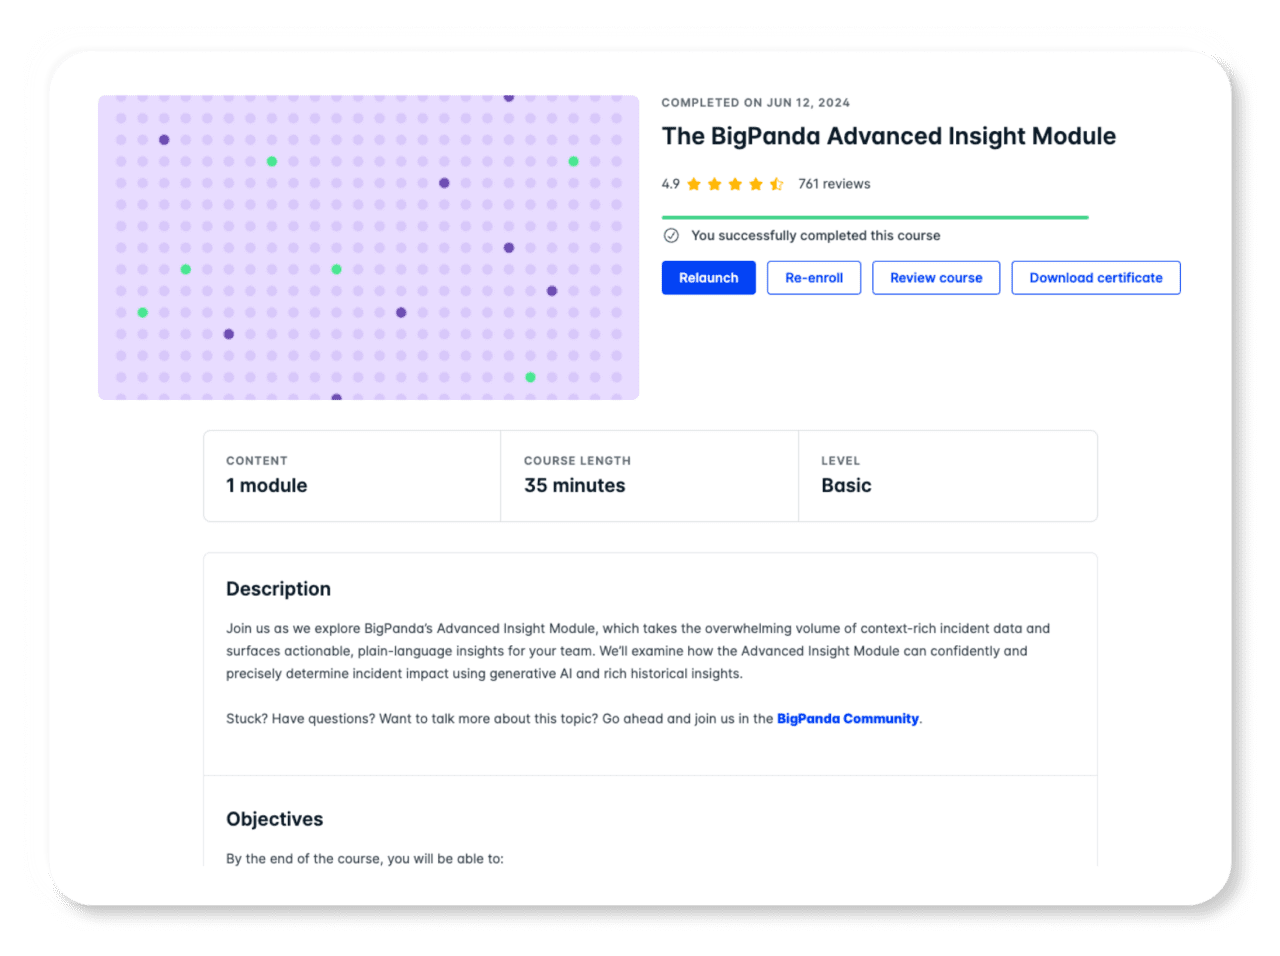Viewport: 1280px width, 956px height.
Task: Click the completion checkmark circle icon
Action: [670, 235]
